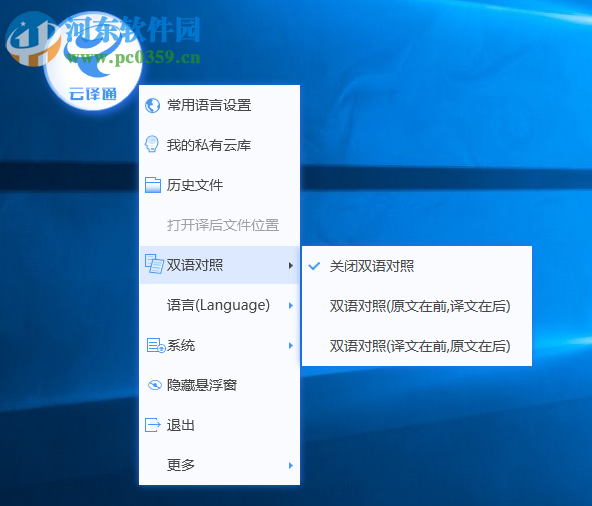592x506 pixels.
Task: Choose 历史文件 from the menu
Action: [219, 185]
